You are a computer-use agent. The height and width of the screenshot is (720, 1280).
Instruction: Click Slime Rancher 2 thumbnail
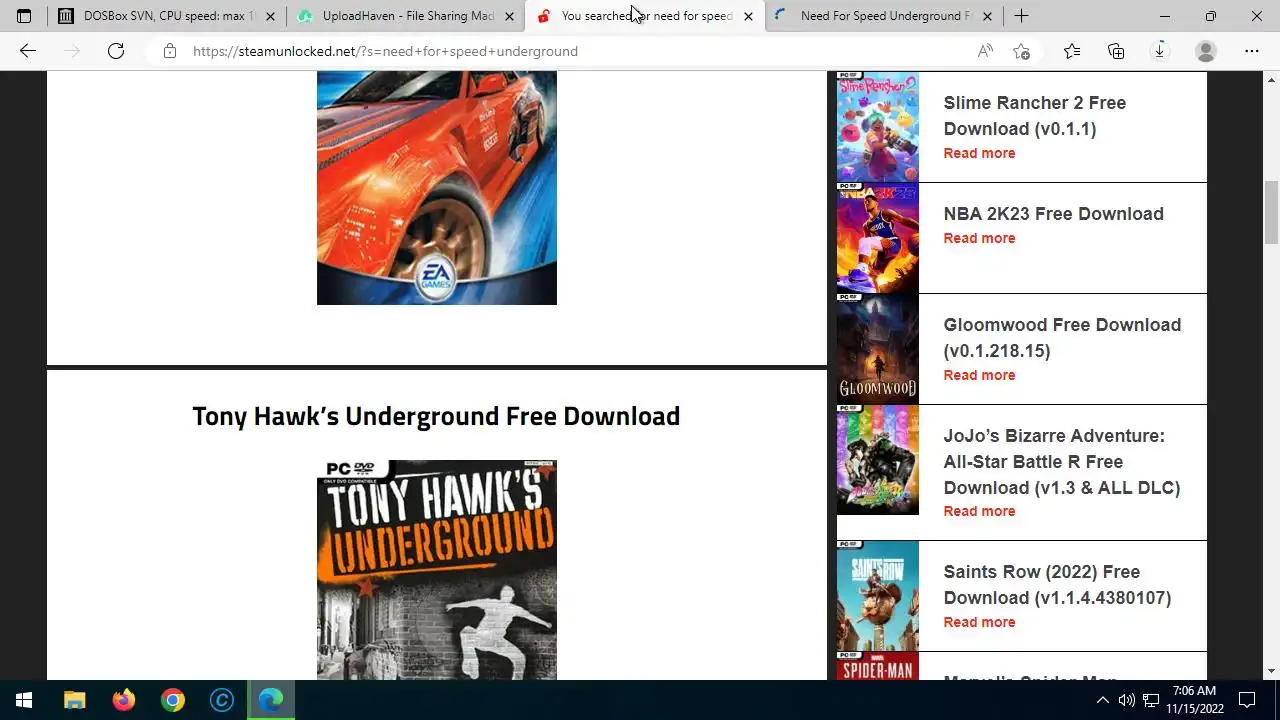click(x=878, y=127)
